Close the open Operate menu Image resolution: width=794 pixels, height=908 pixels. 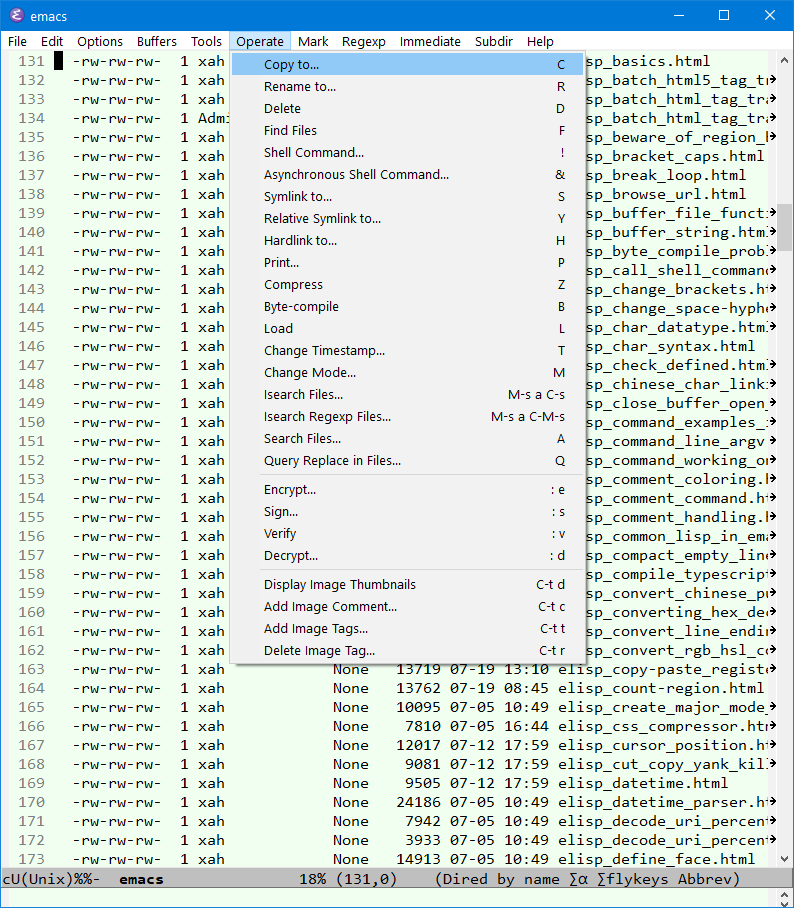pos(259,42)
